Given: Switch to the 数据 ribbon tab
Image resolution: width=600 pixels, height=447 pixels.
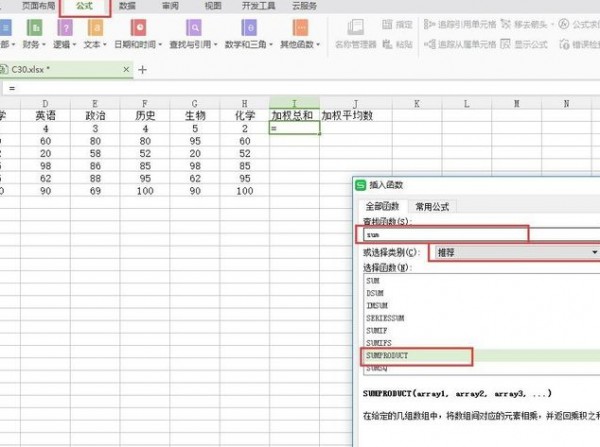Looking at the screenshot, I should pyautogui.click(x=127, y=6).
